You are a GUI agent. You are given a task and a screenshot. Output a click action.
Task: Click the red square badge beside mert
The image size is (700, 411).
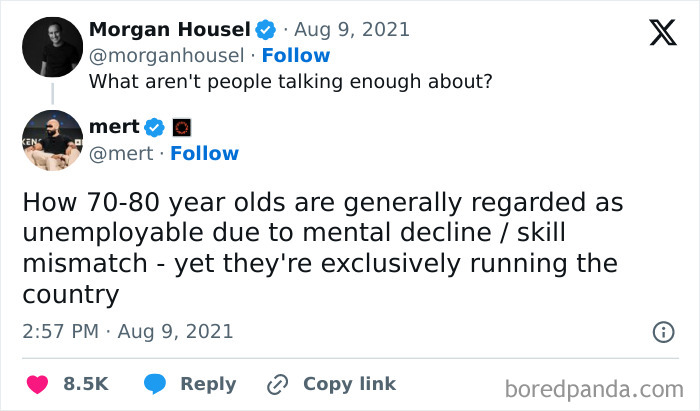pos(182,127)
